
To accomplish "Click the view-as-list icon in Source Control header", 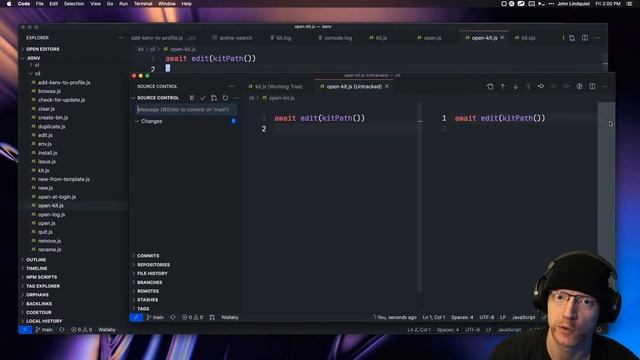I will (x=192, y=98).
